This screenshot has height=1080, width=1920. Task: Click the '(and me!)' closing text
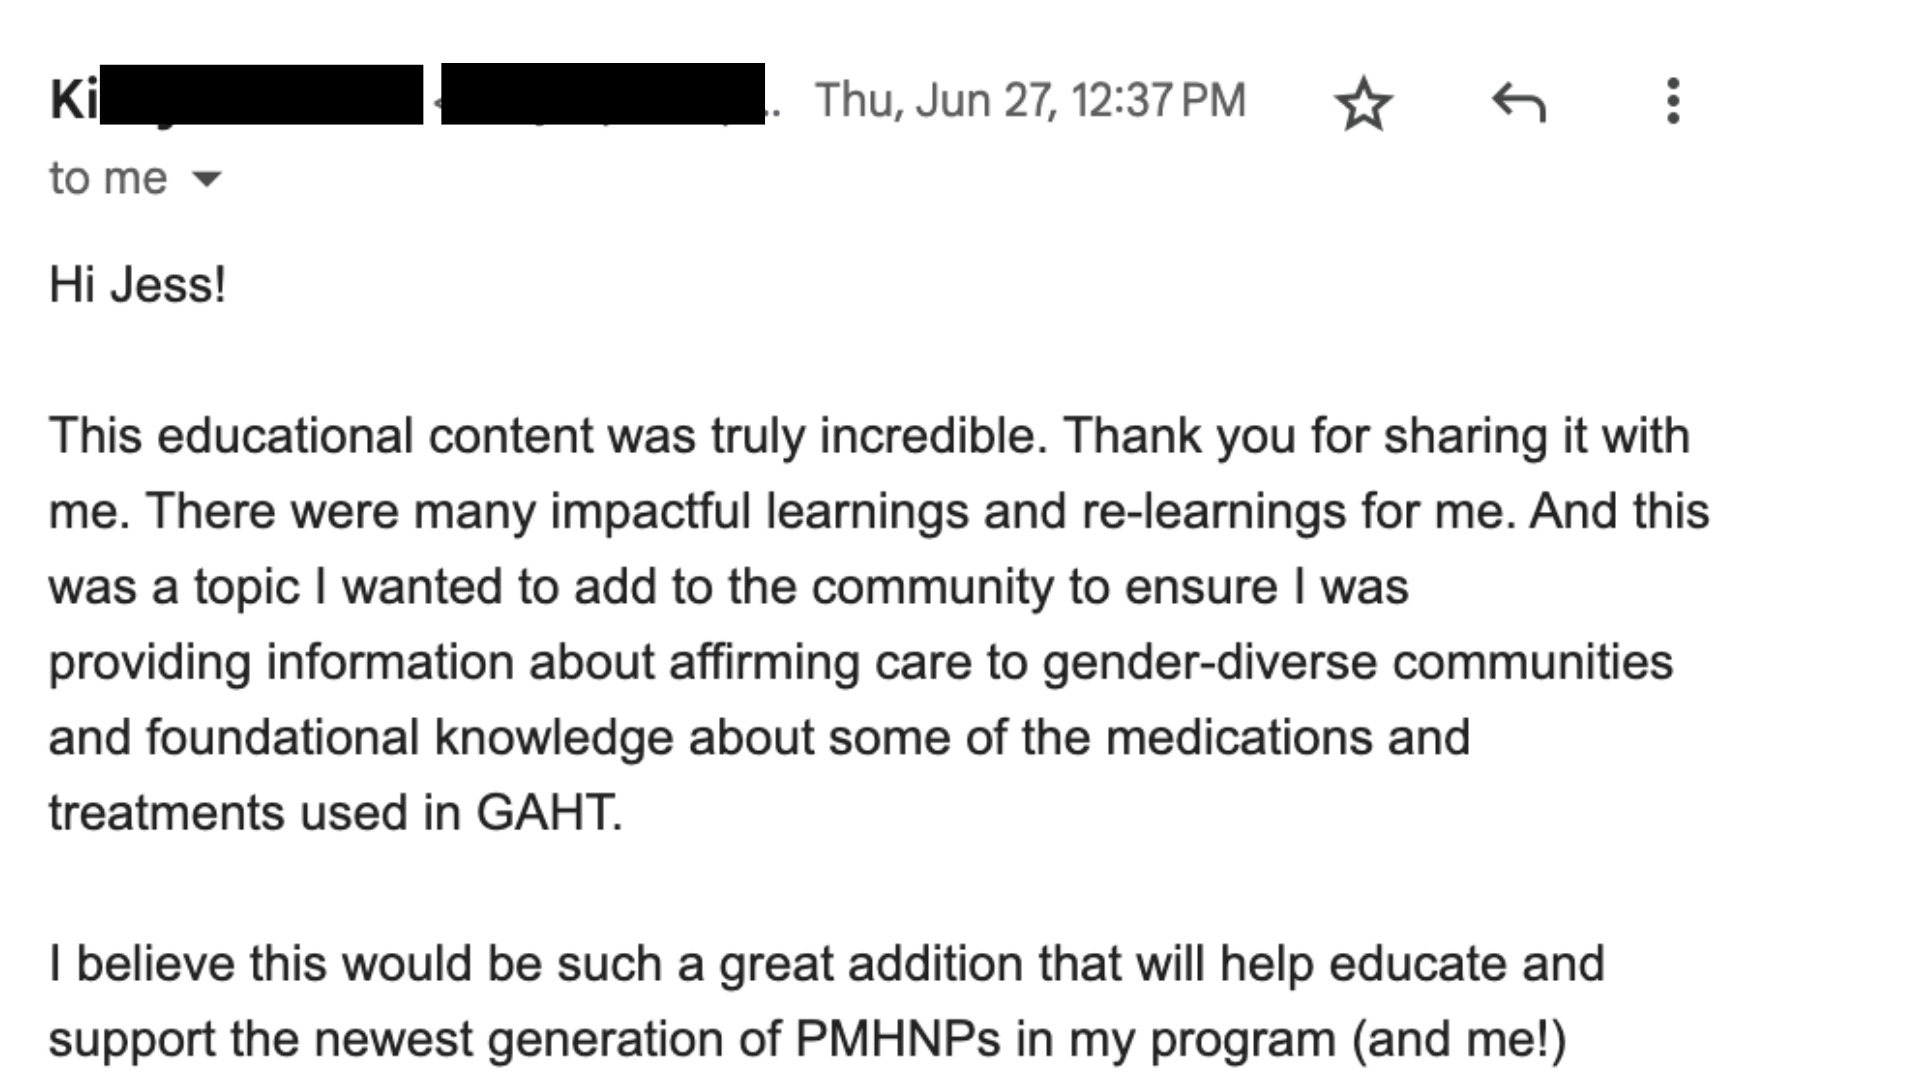pyautogui.click(x=1459, y=1039)
